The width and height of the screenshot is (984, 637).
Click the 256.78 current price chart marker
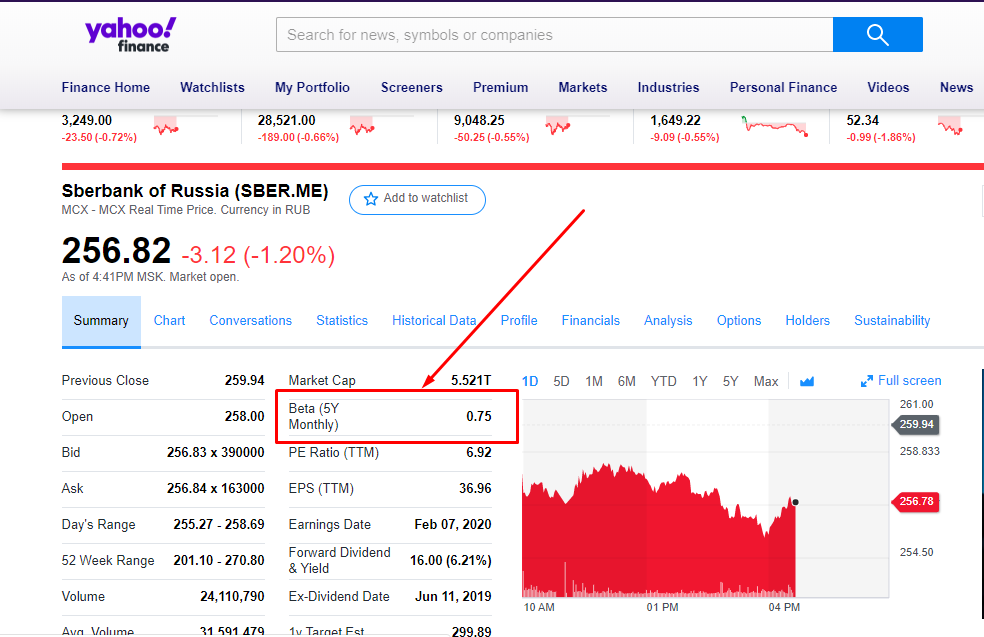coord(916,501)
